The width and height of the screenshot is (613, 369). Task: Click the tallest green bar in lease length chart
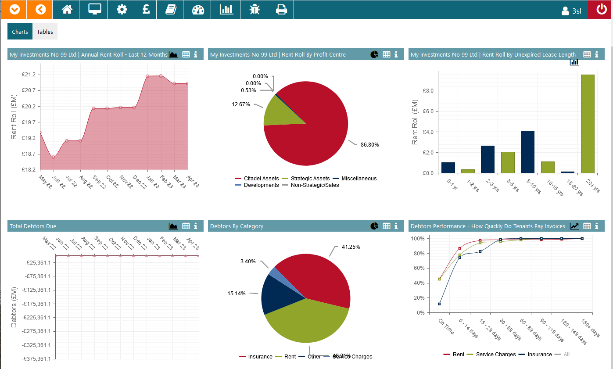[x=588, y=124]
